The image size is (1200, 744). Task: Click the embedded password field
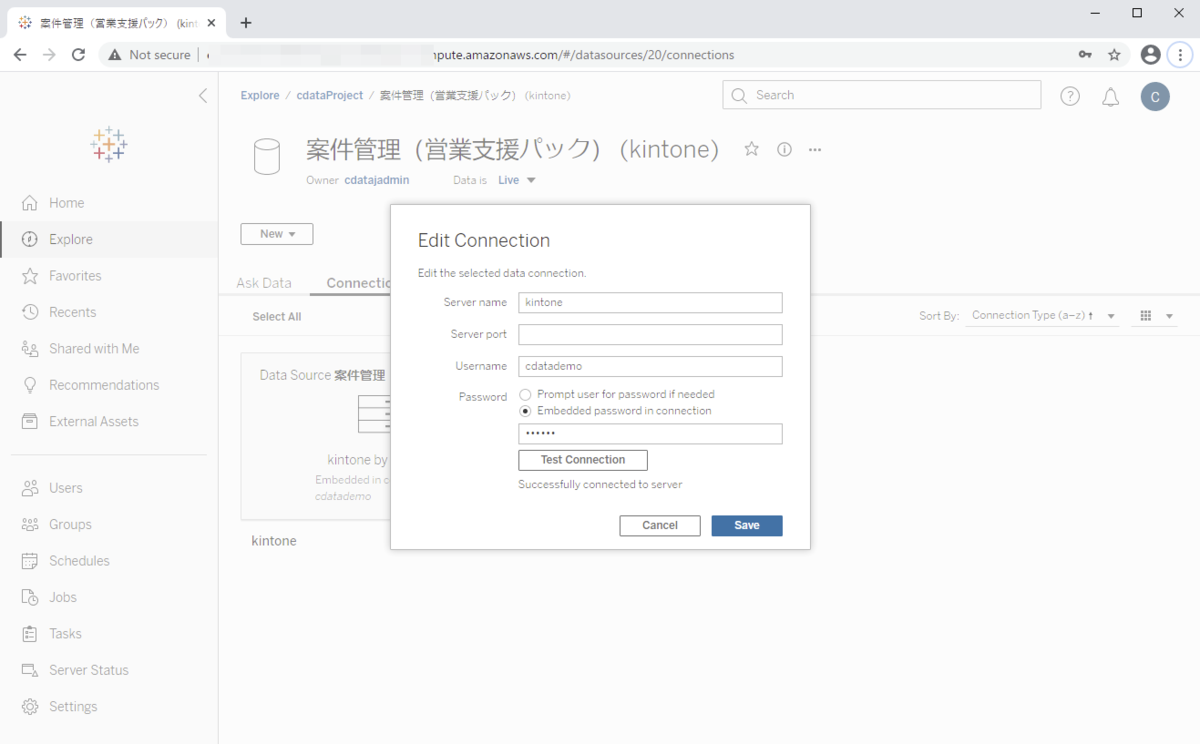(650, 434)
